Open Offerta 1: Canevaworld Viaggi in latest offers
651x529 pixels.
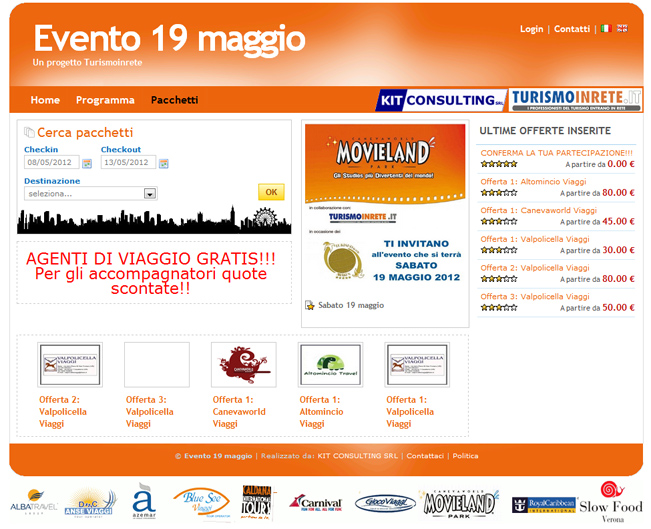pyautogui.click(x=538, y=210)
